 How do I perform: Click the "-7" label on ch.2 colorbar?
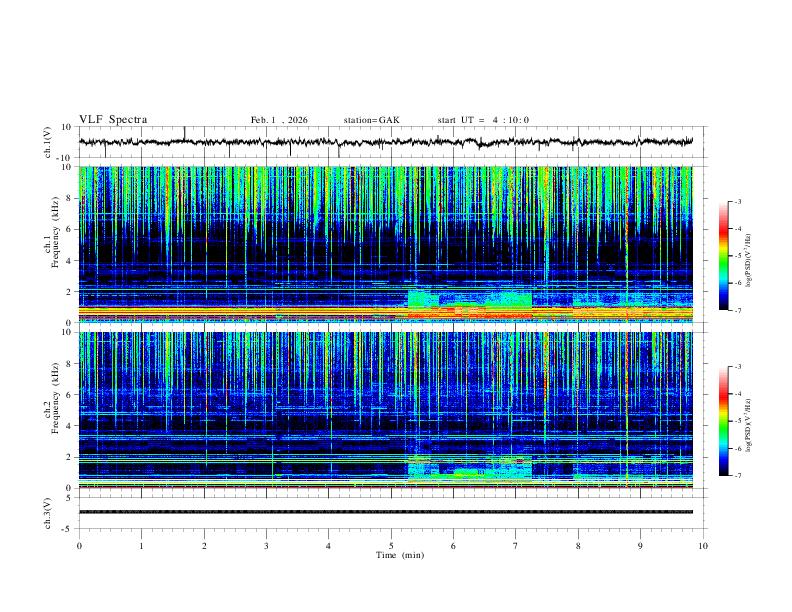tap(737, 476)
